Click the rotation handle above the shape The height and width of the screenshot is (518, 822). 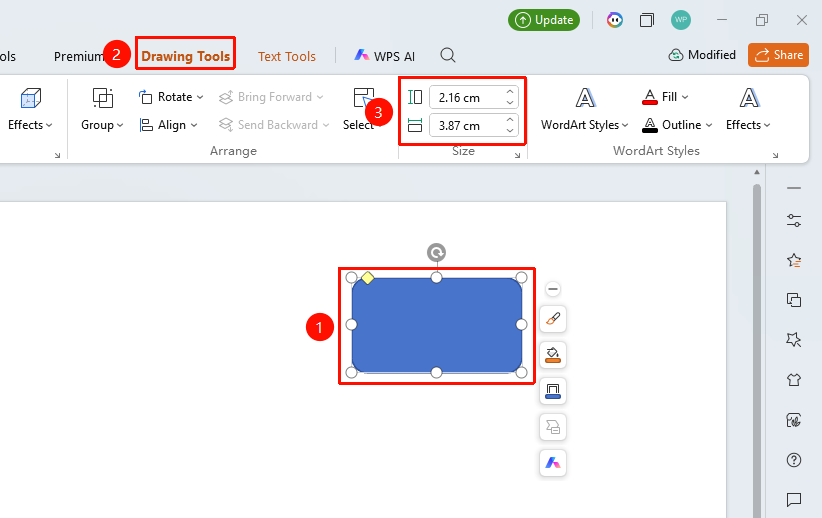pyautogui.click(x=436, y=253)
